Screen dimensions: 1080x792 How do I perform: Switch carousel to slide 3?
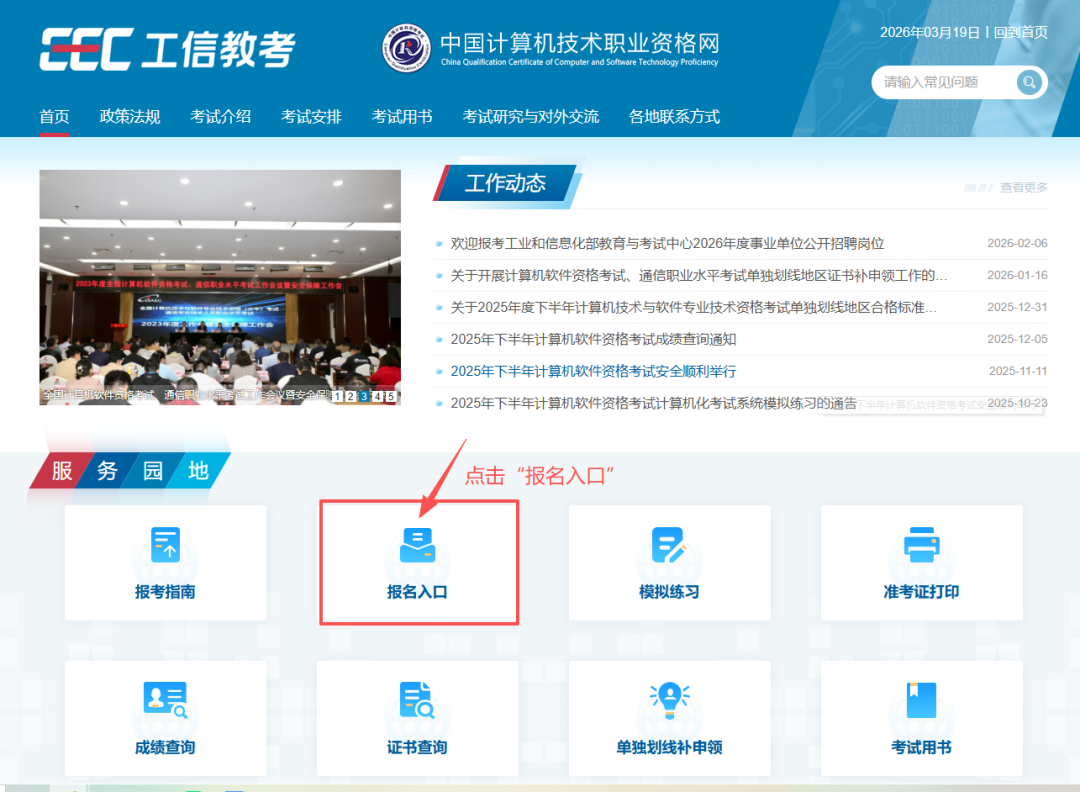click(x=364, y=396)
